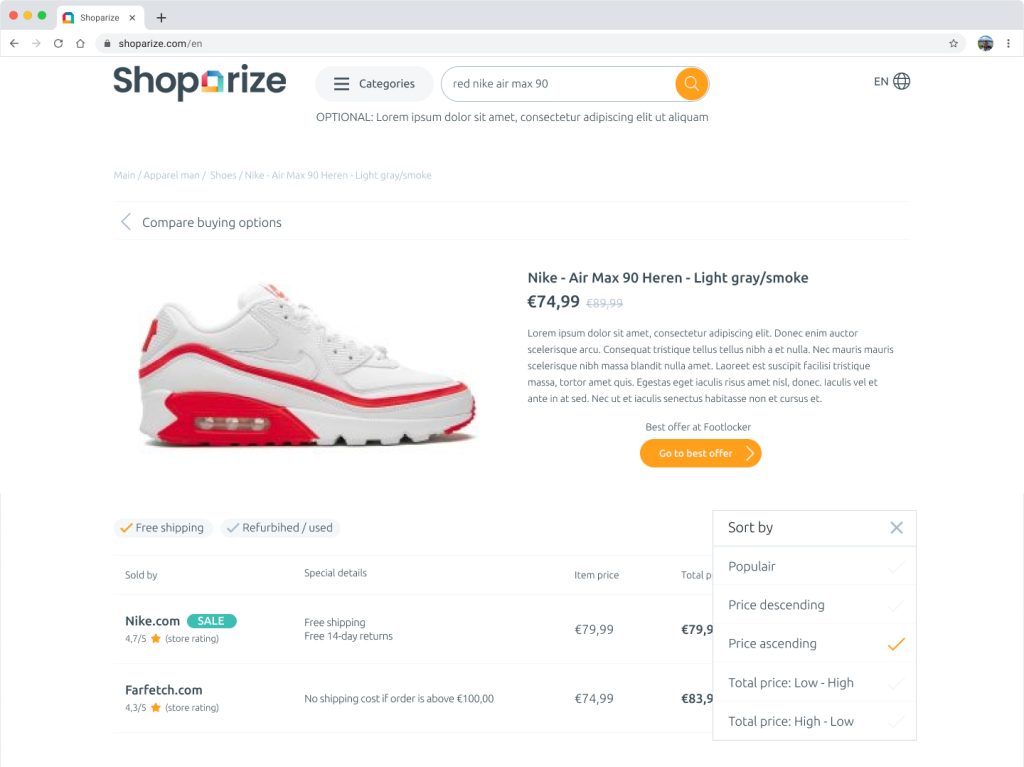Click the back arrow beside Compare buying options
1024x767 pixels.
click(126, 222)
